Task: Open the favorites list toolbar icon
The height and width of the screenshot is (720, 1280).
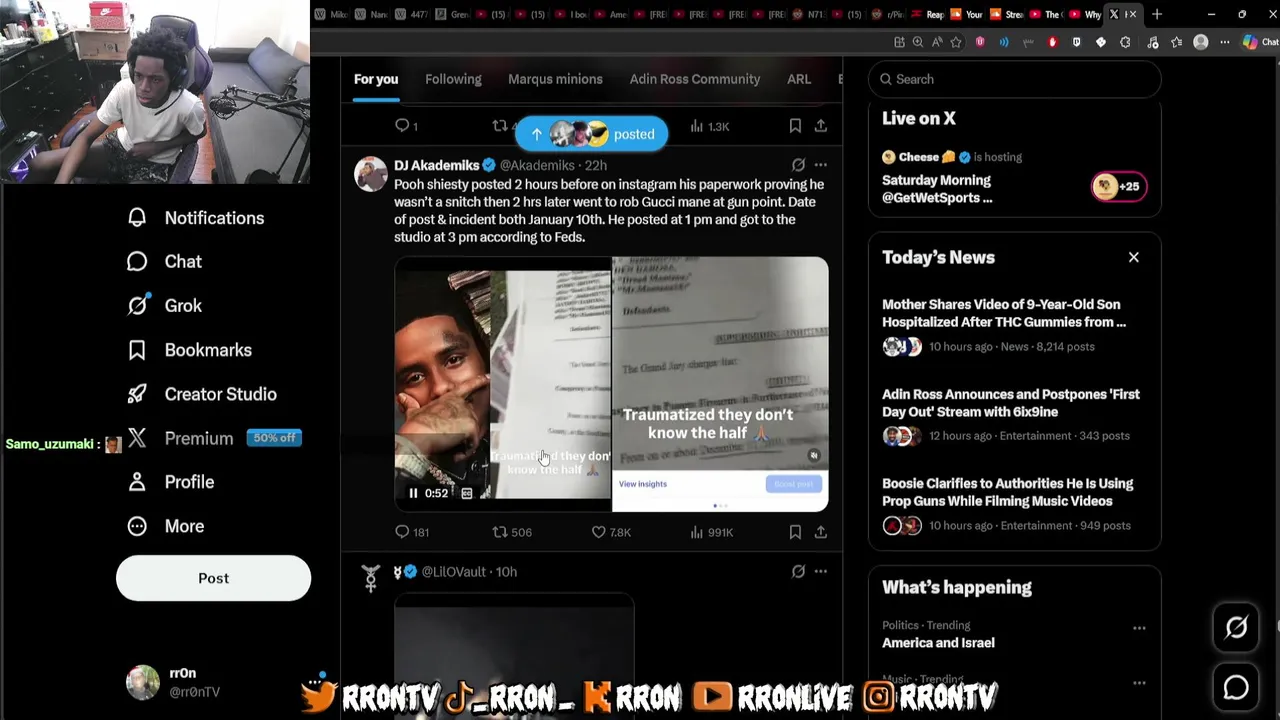Action: (x=1176, y=42)
